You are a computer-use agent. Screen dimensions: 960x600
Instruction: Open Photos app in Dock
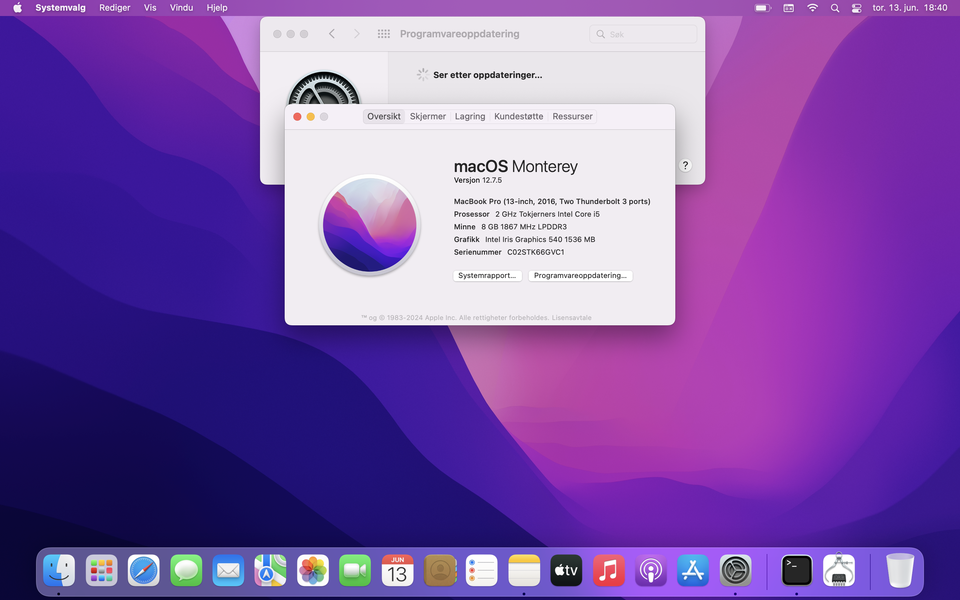(x=313, y=571)
